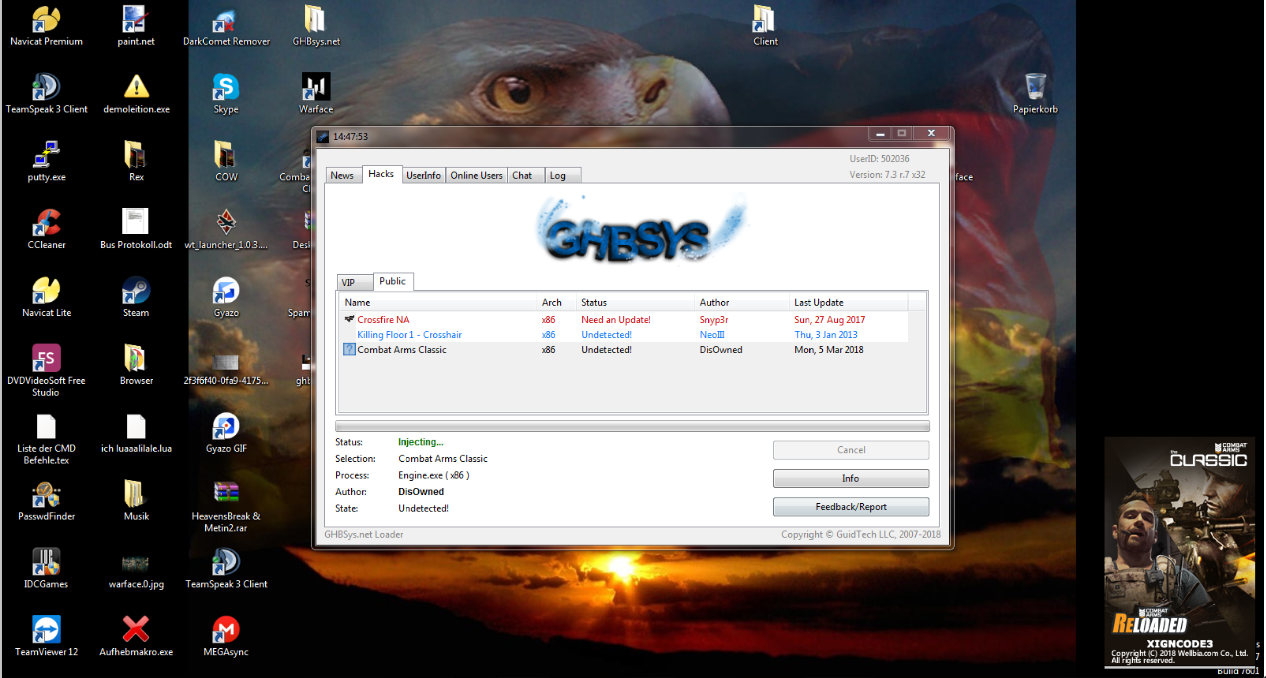This screenshot has height=678, width=1266.
Task: Sort hack list by Status column
Action: coord(635,302)
